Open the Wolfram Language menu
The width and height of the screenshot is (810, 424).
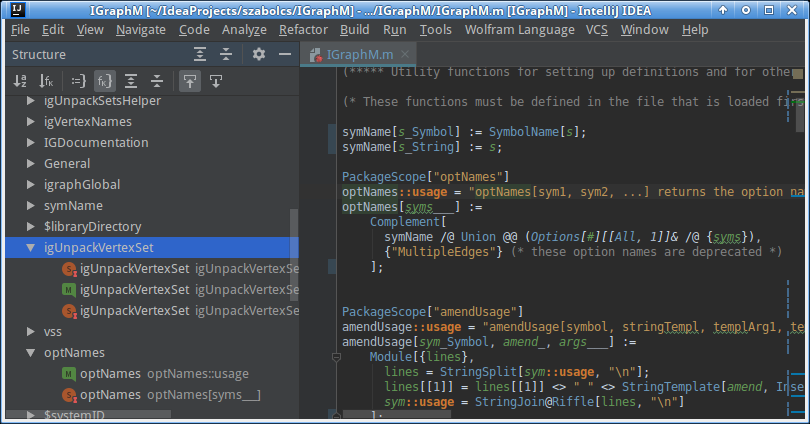520,30
